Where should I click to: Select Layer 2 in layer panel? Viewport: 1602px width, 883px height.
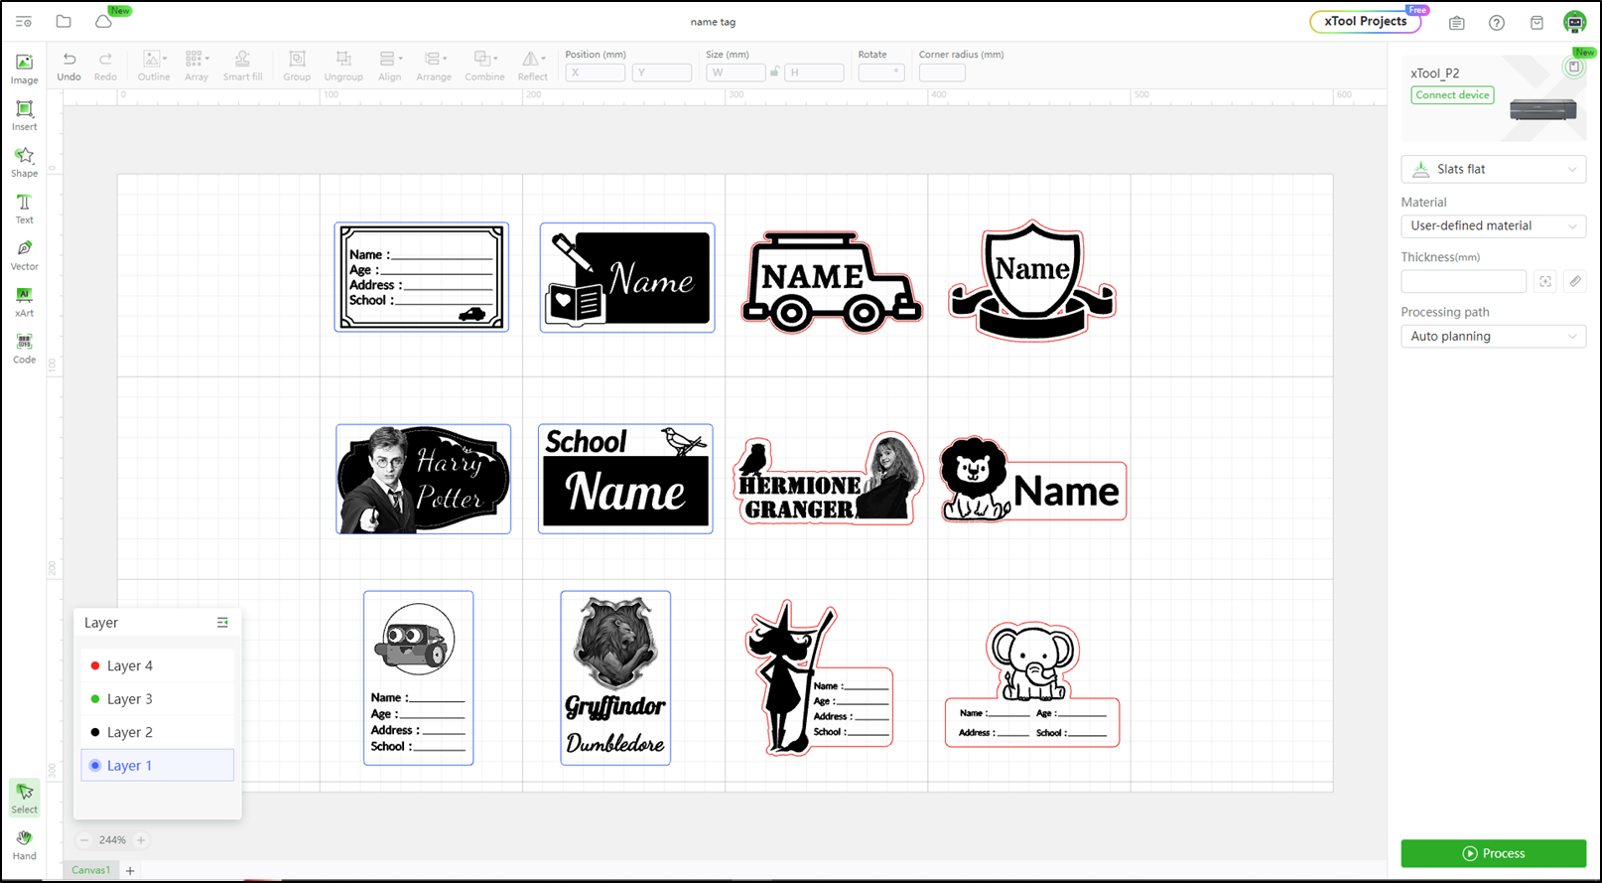pyautogui.click(x=157, y=732)
